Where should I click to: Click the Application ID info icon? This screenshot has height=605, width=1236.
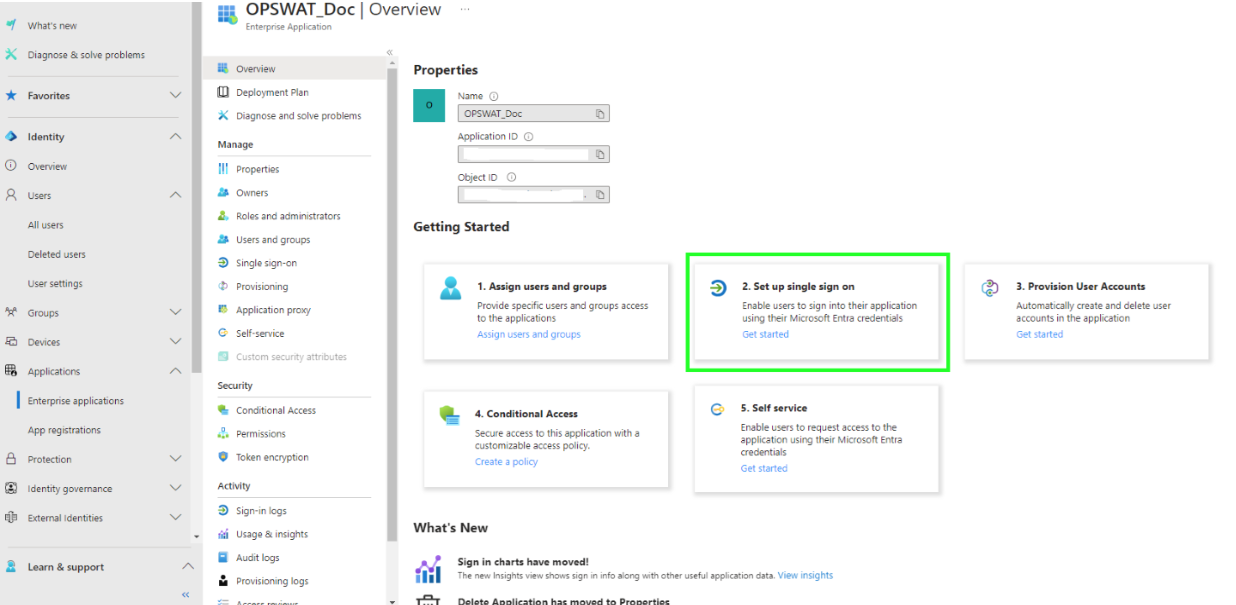click(529, 137)
